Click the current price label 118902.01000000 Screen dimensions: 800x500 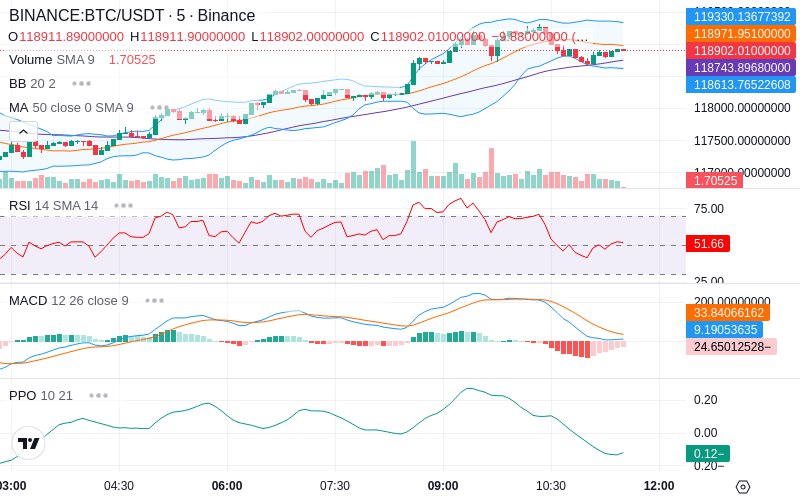tap(741, 51)
